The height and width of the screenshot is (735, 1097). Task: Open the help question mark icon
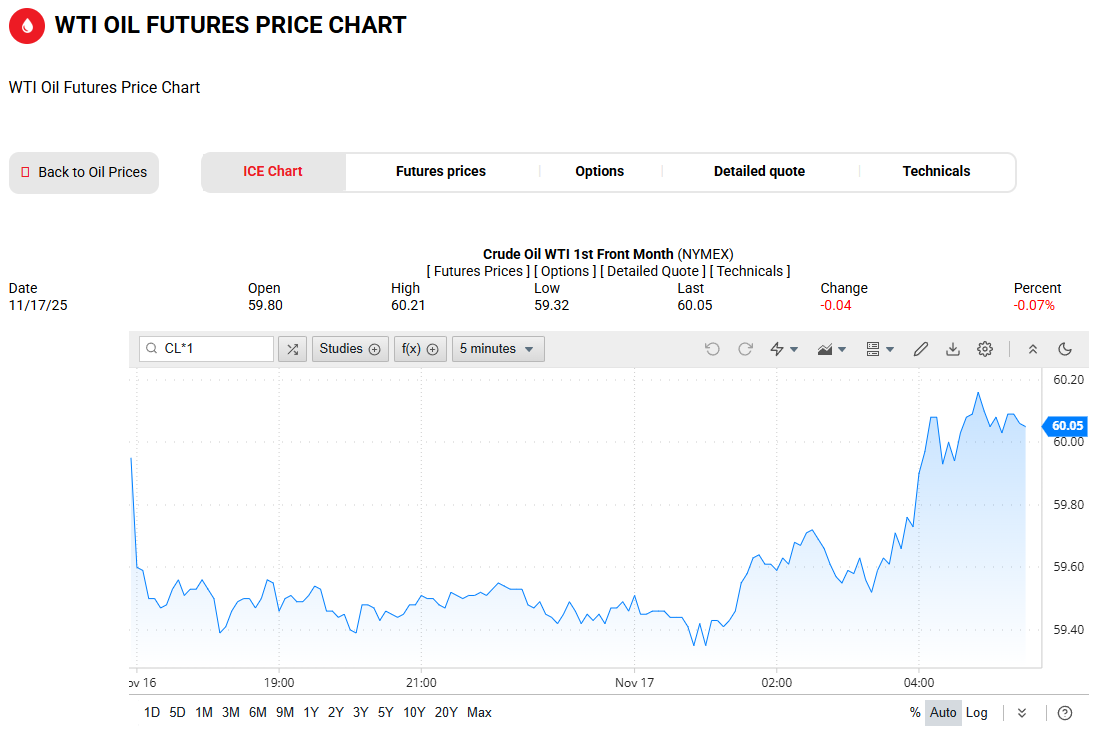click(x=1065, y=713)
